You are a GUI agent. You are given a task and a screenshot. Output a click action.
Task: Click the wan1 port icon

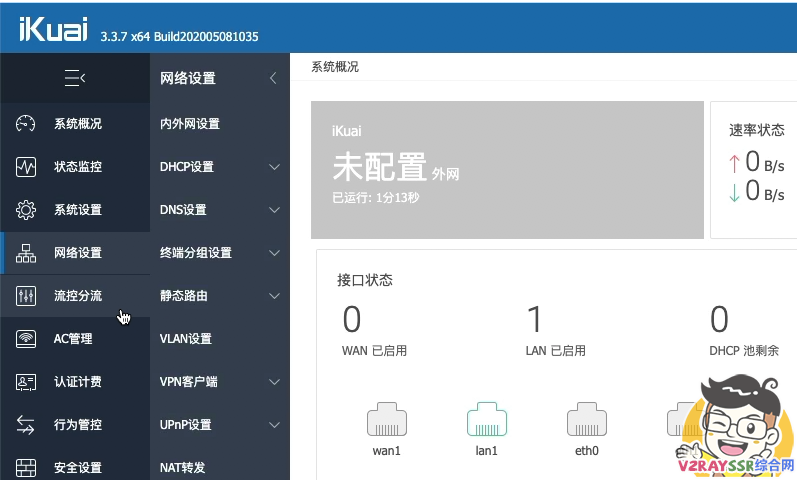coord(386,420)
